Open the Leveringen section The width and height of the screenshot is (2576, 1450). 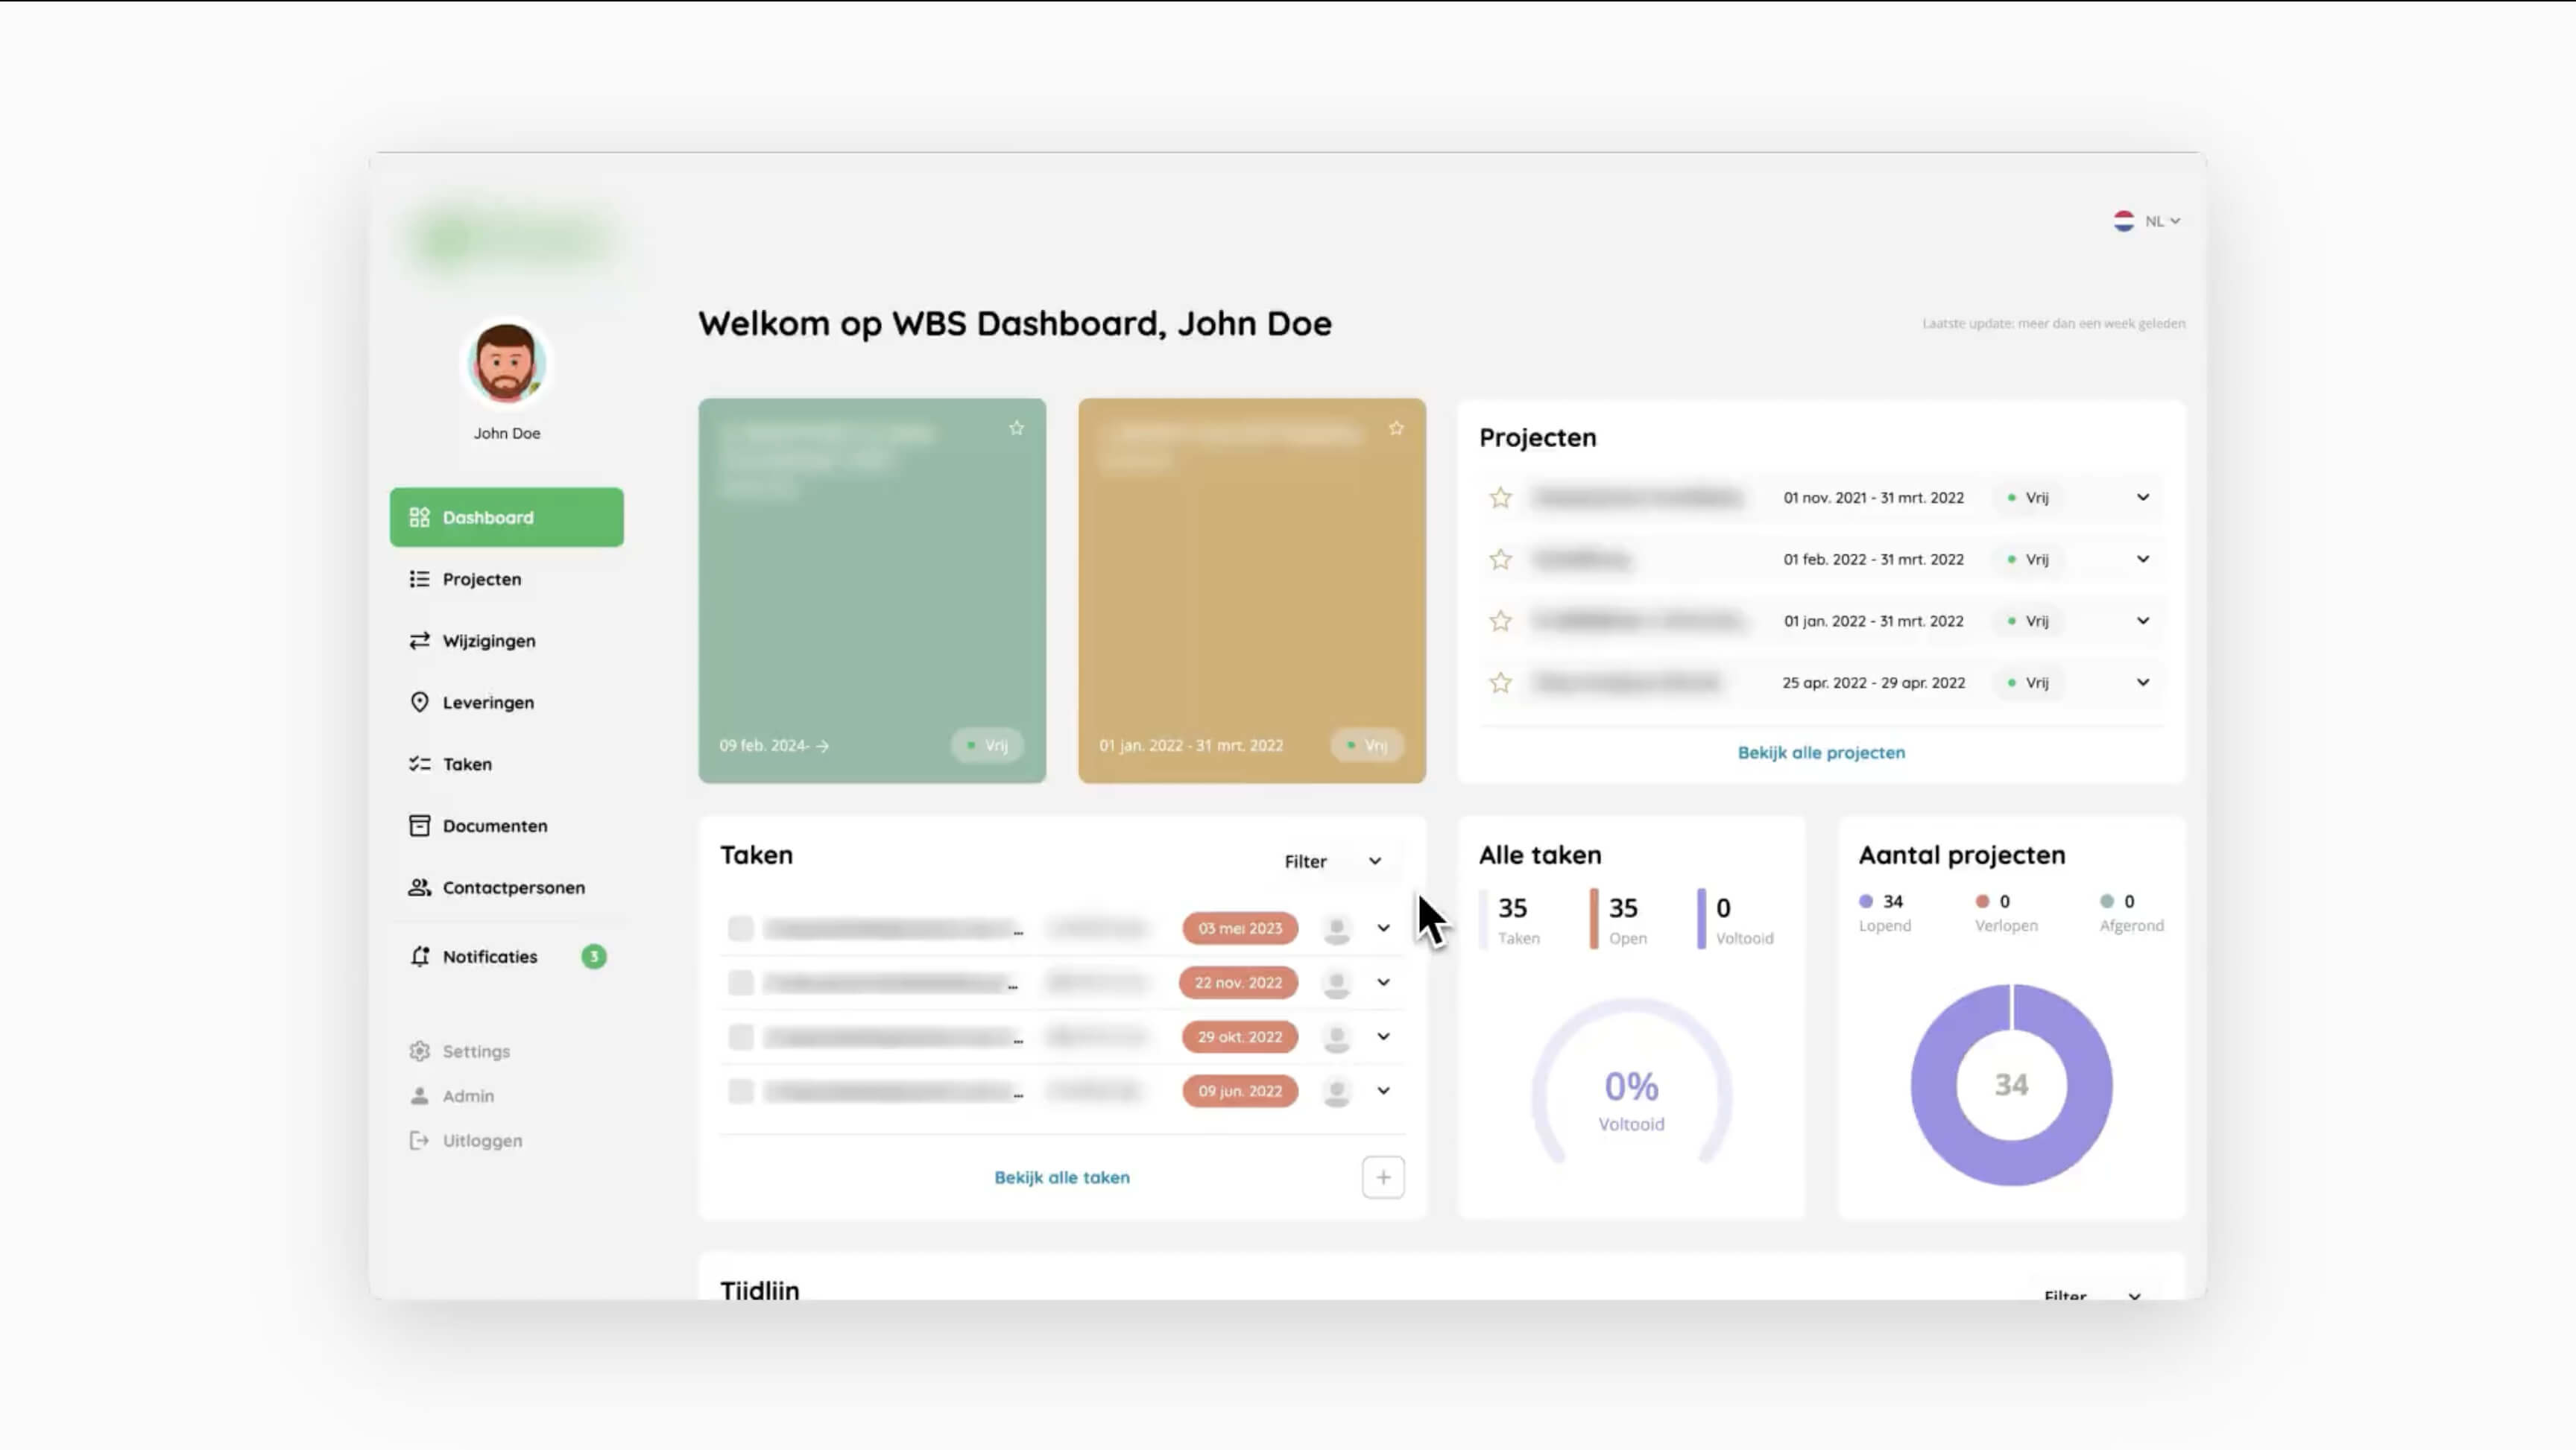[x=488, y=702]
